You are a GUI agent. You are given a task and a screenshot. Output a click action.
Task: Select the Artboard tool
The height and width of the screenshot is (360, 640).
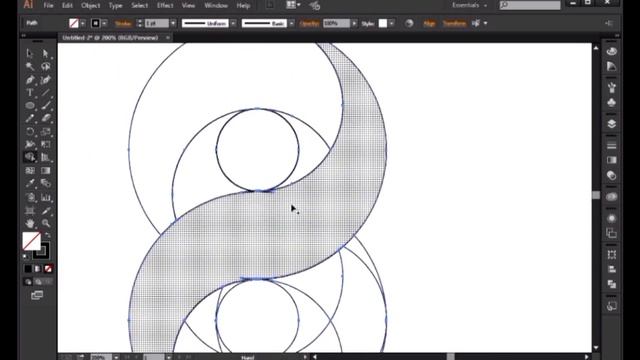[30, 211]
